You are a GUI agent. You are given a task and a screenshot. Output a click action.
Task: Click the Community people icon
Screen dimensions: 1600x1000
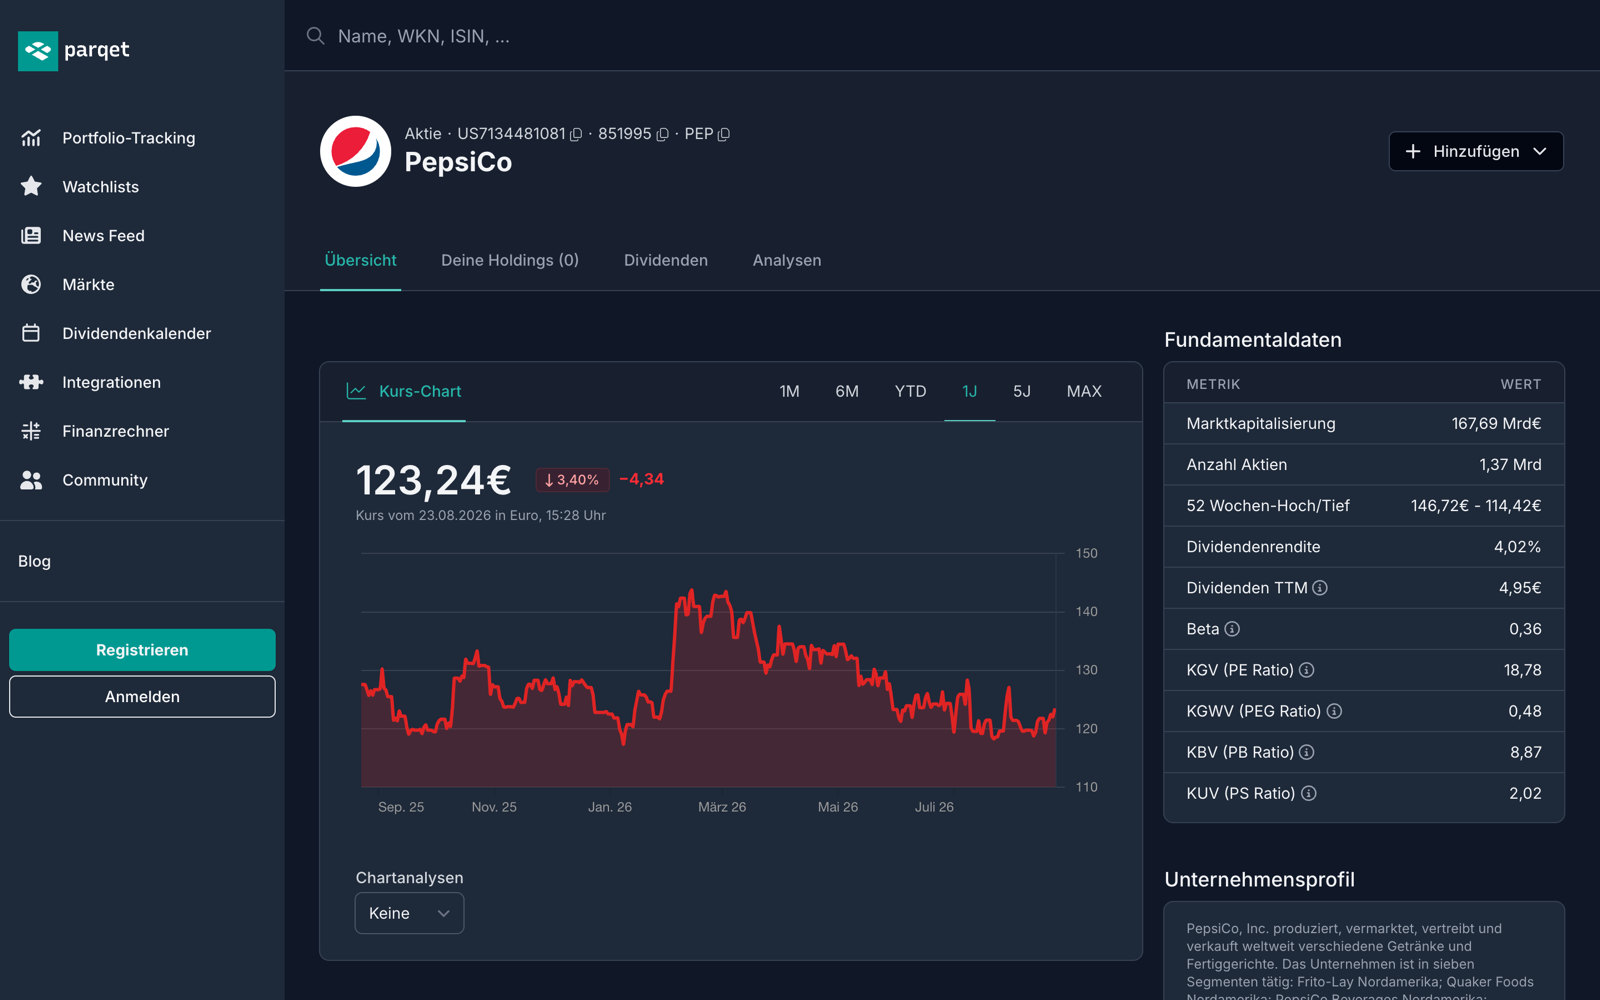click(x=31, y=480)
